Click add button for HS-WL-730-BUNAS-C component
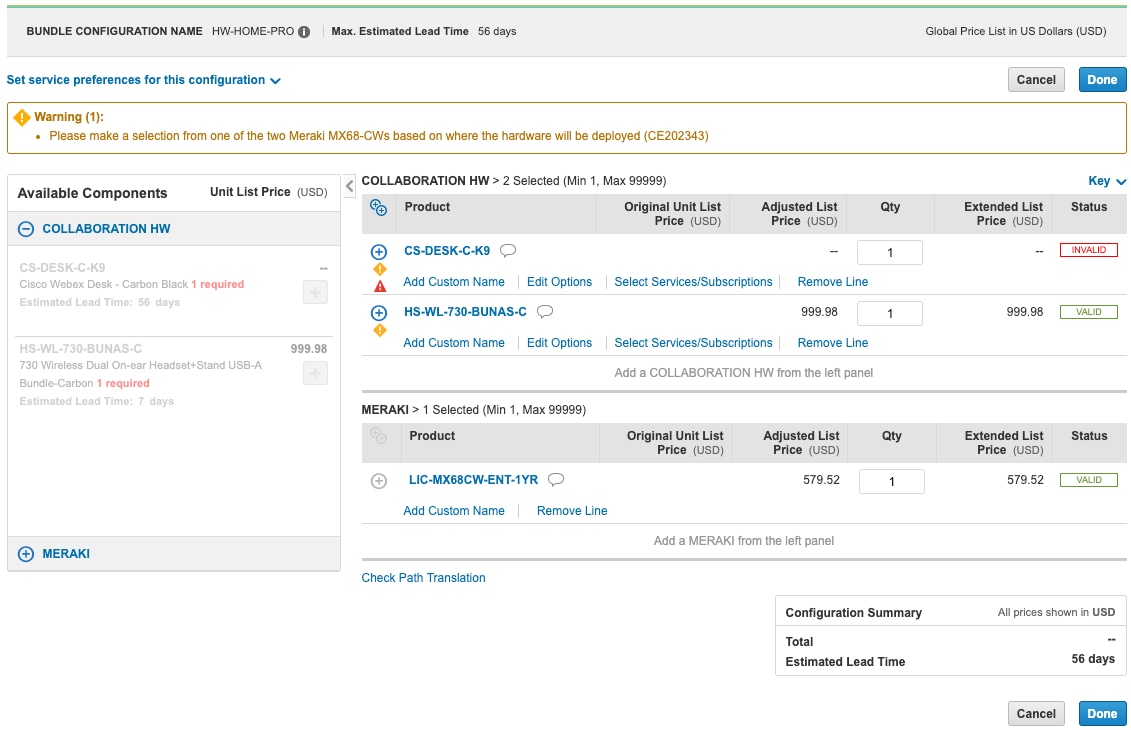Viewport: 1131px width, 730px height. [315, 373]
